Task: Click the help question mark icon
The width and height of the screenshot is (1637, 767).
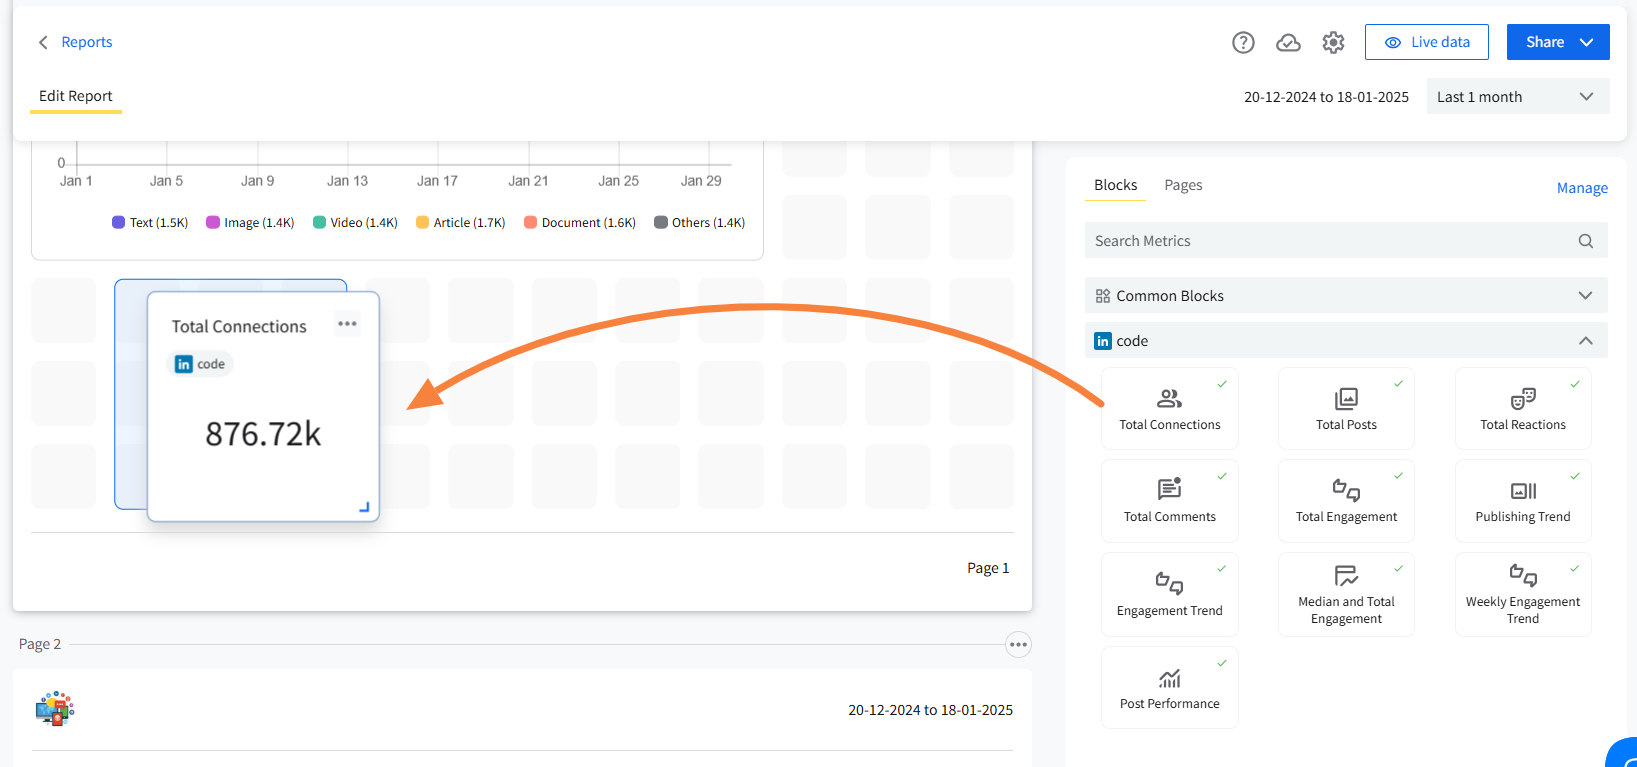Action: pos(1243,42)
